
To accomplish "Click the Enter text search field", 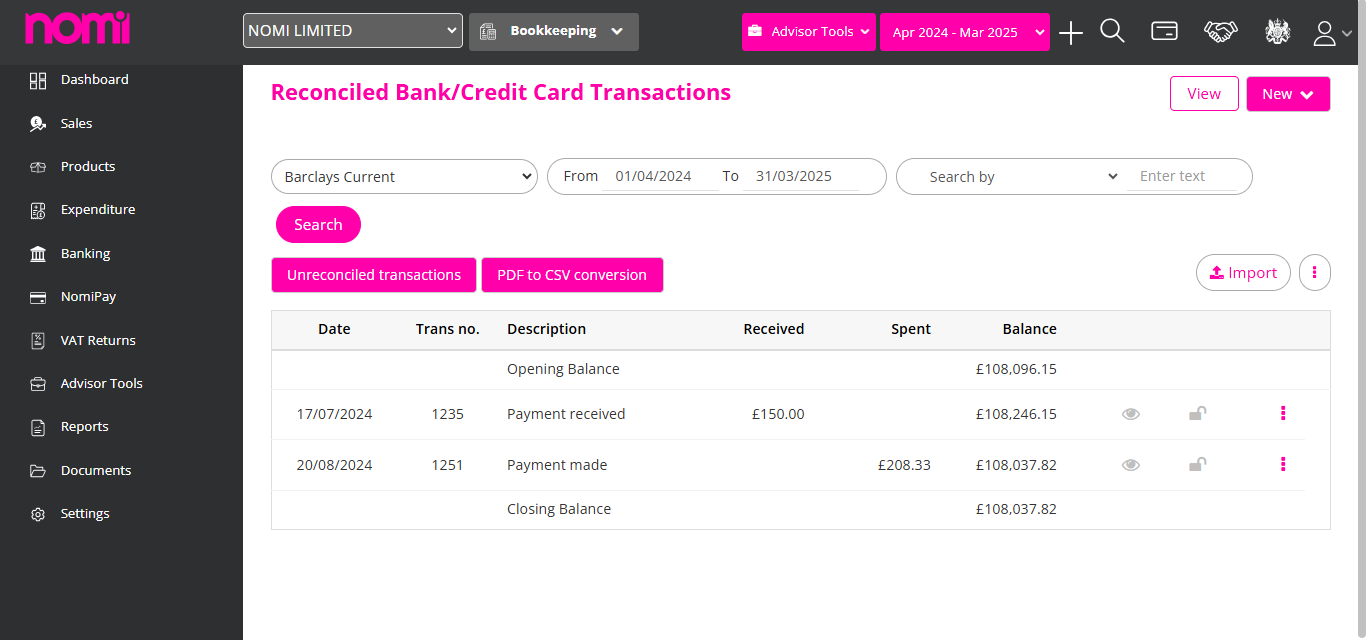I will [x=1181, y=177].
